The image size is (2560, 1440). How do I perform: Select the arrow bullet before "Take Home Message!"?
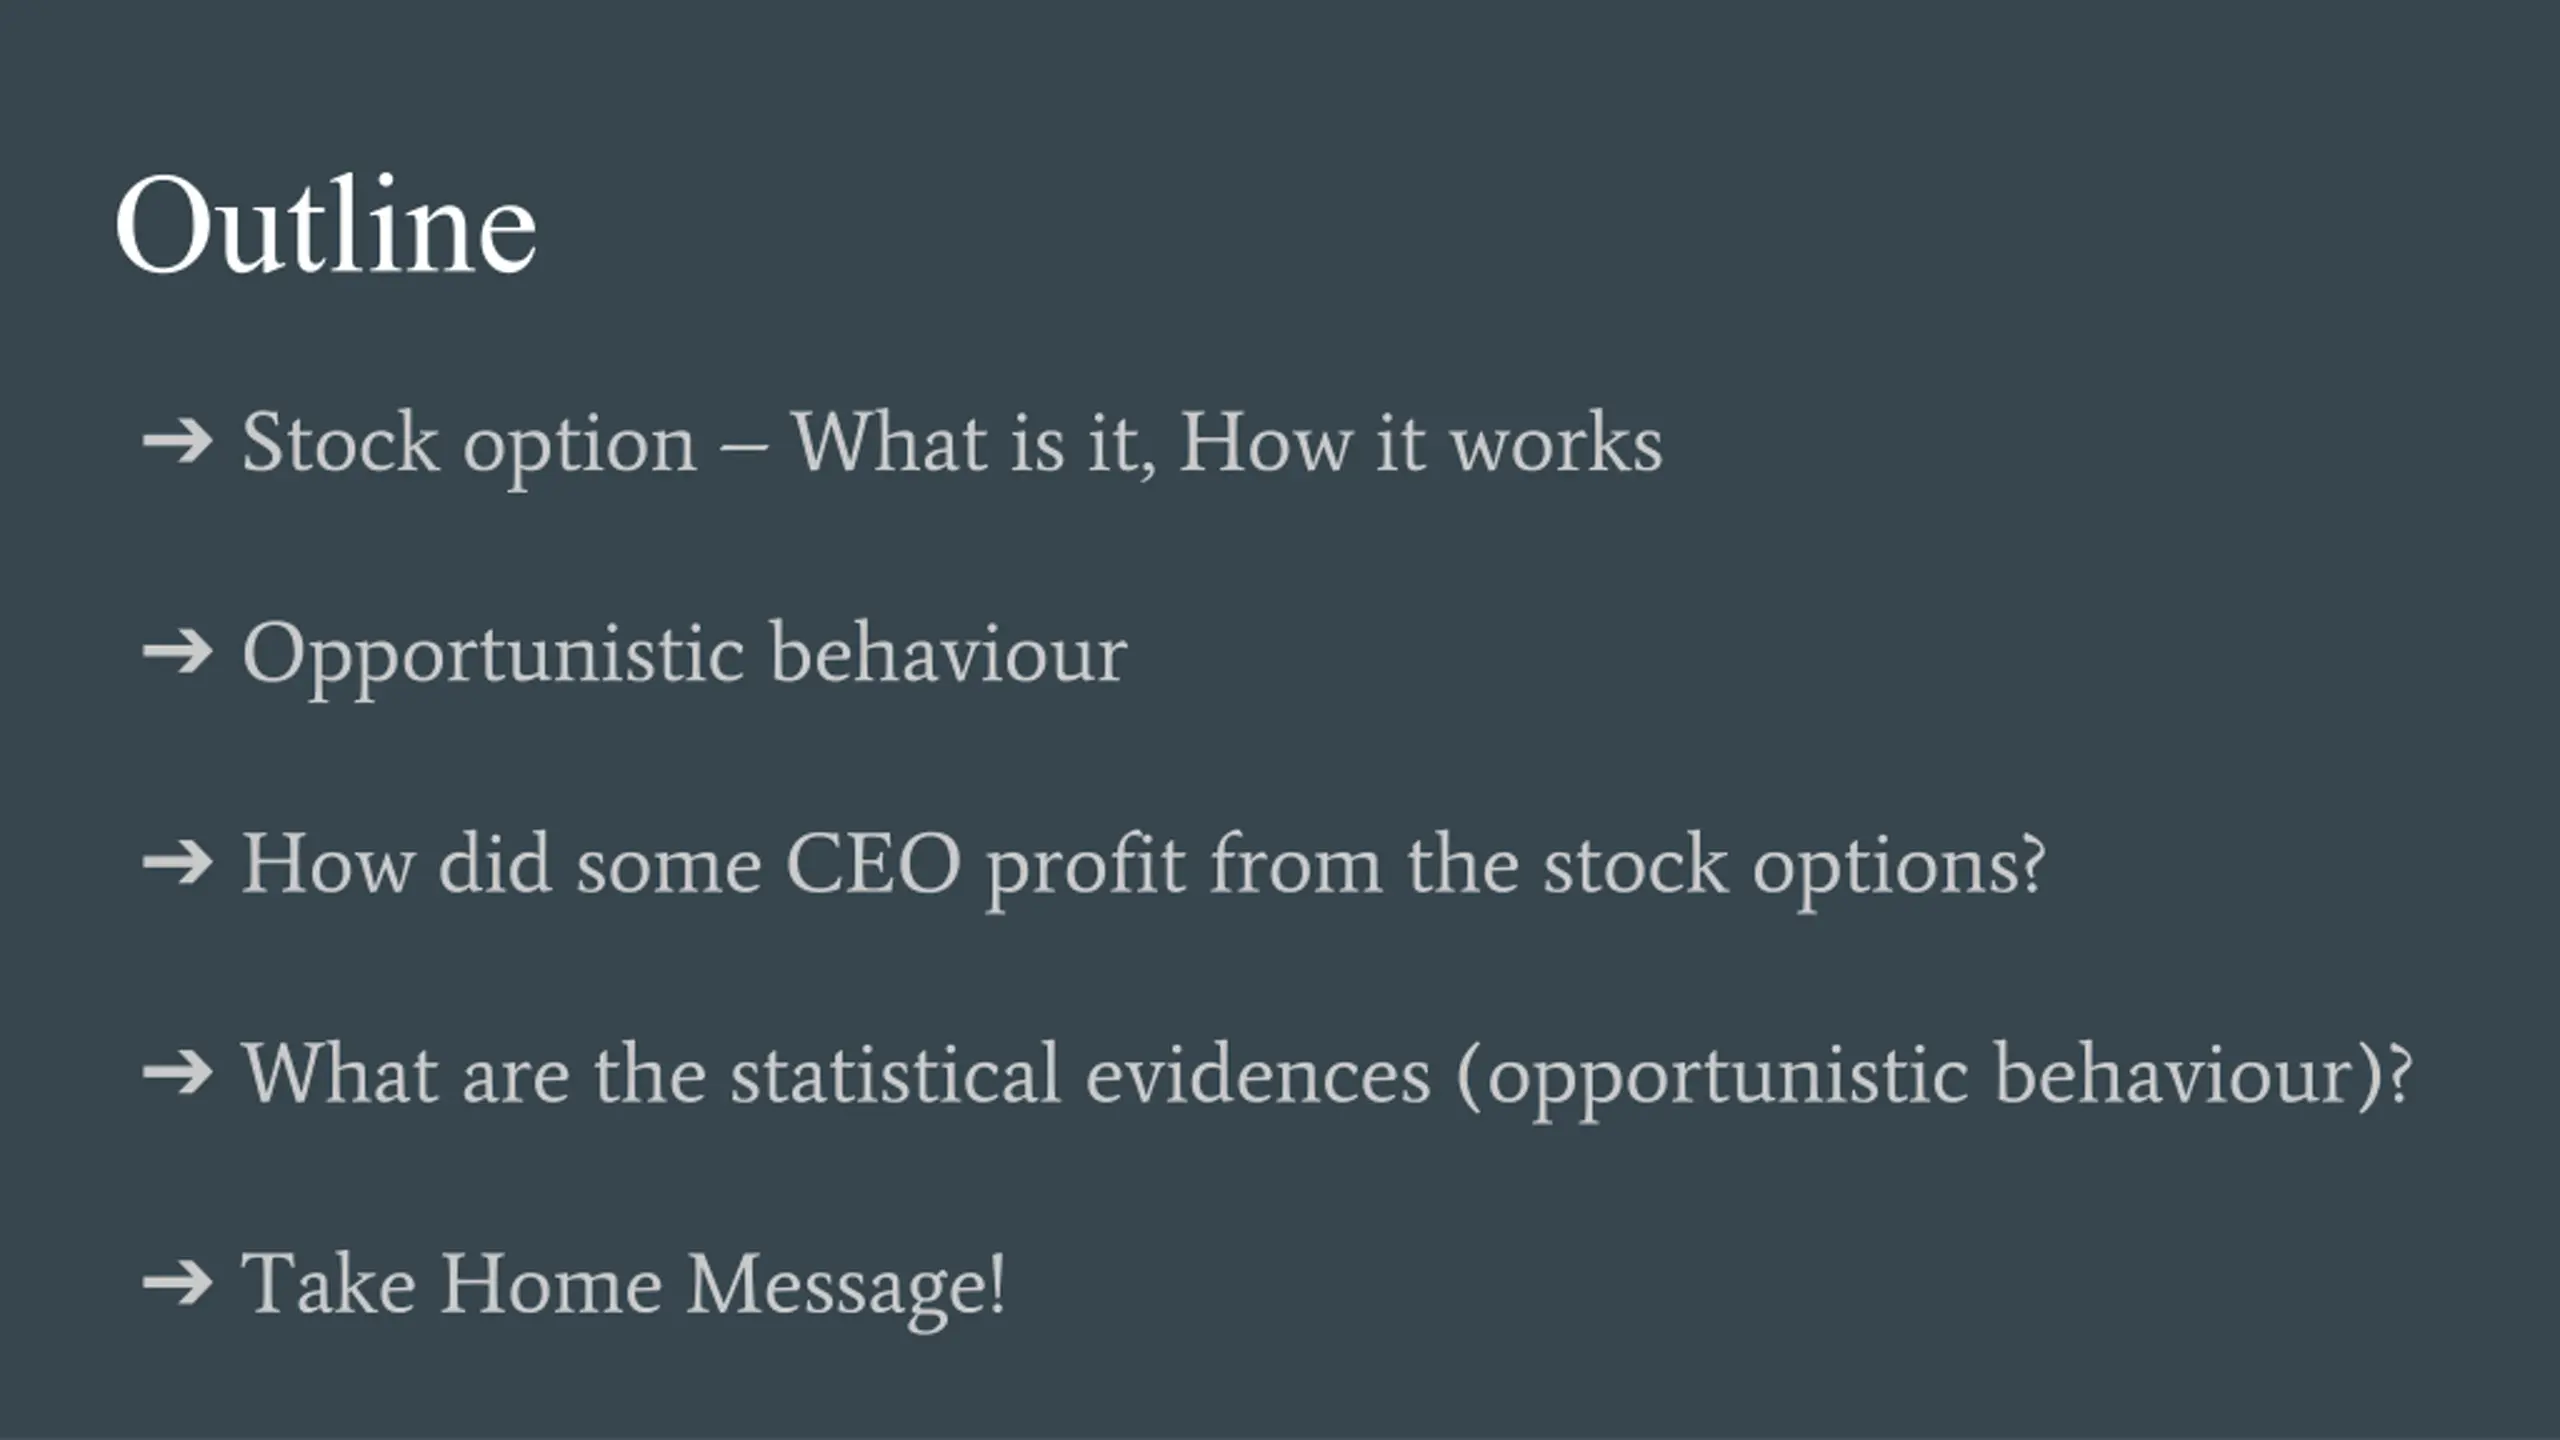coord(178,1284)
